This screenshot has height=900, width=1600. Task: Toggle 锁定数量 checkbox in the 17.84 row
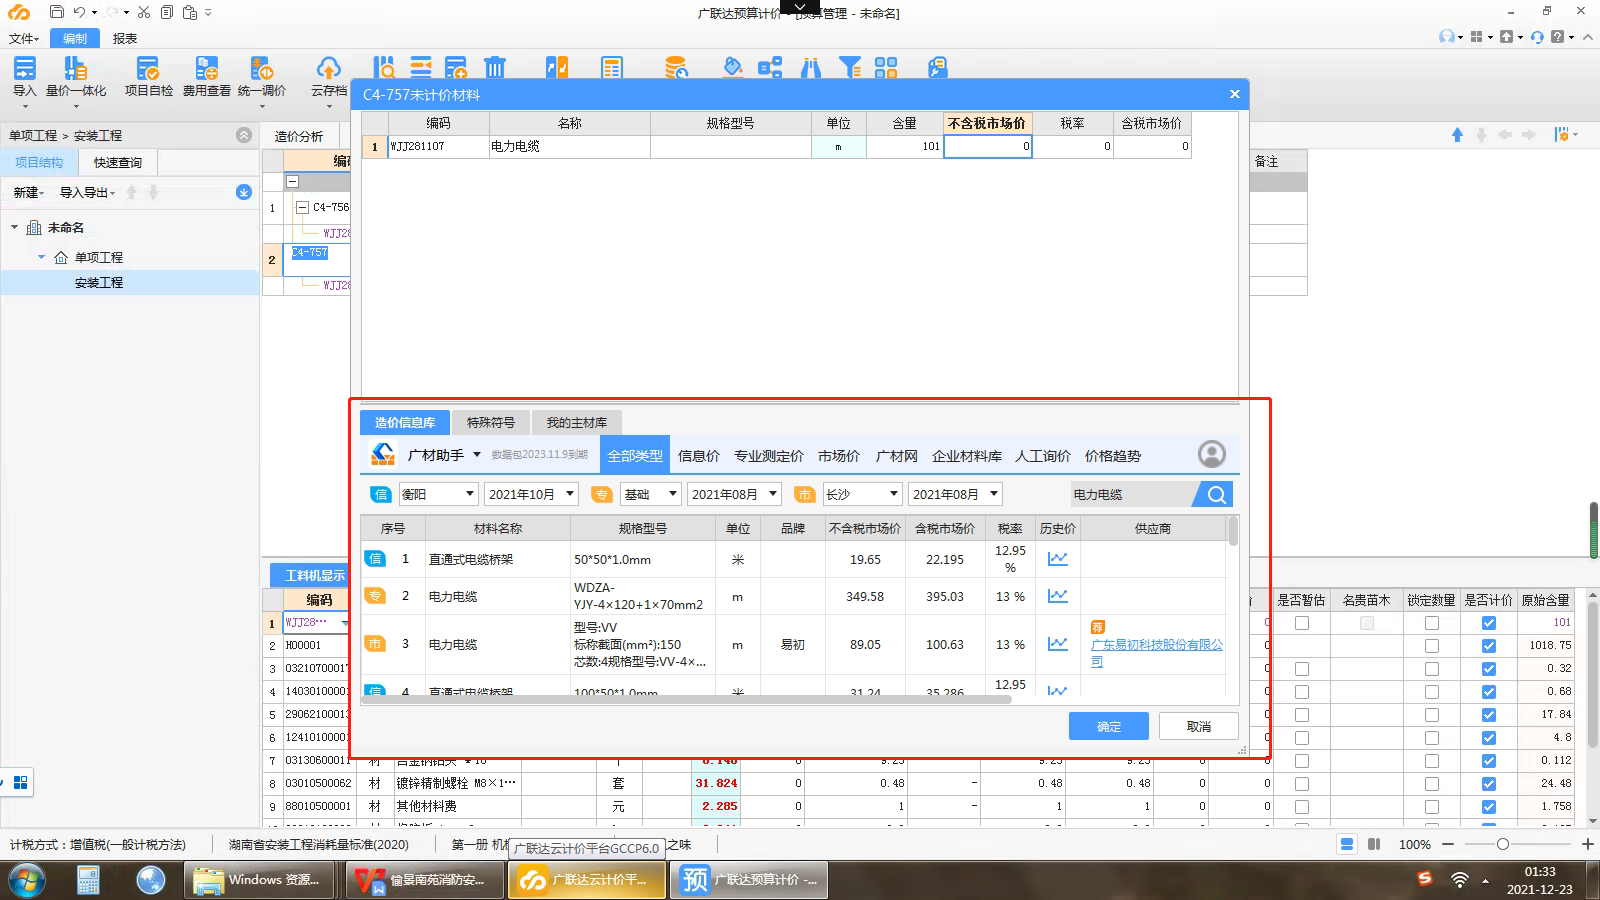click(1431, 715)
